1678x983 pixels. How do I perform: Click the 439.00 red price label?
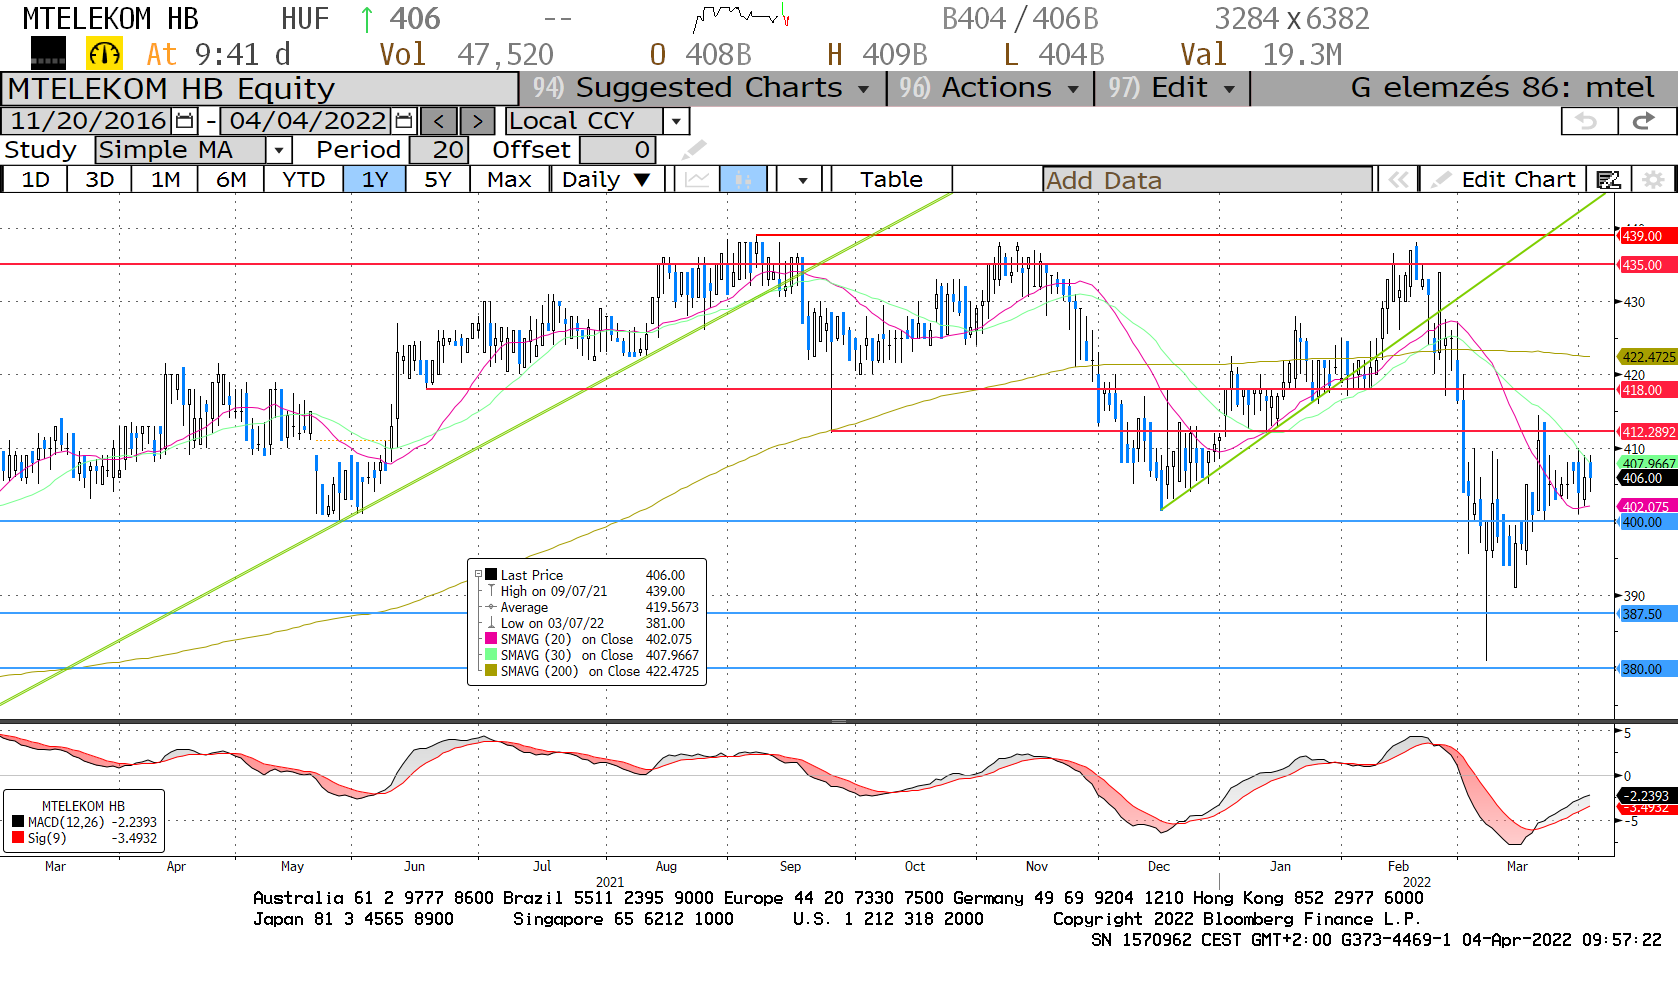1645,236
